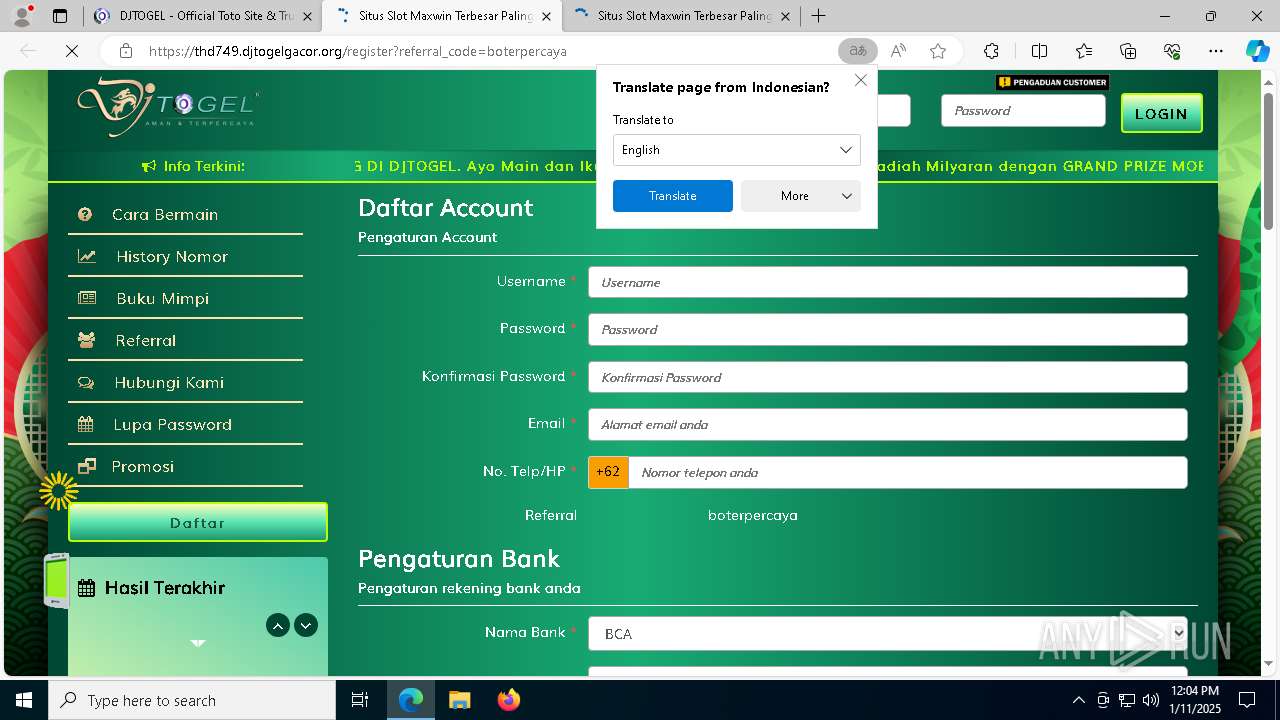Click the Daftar button
This screenshot has width=1280, height=720.
[x=198, y=522]
